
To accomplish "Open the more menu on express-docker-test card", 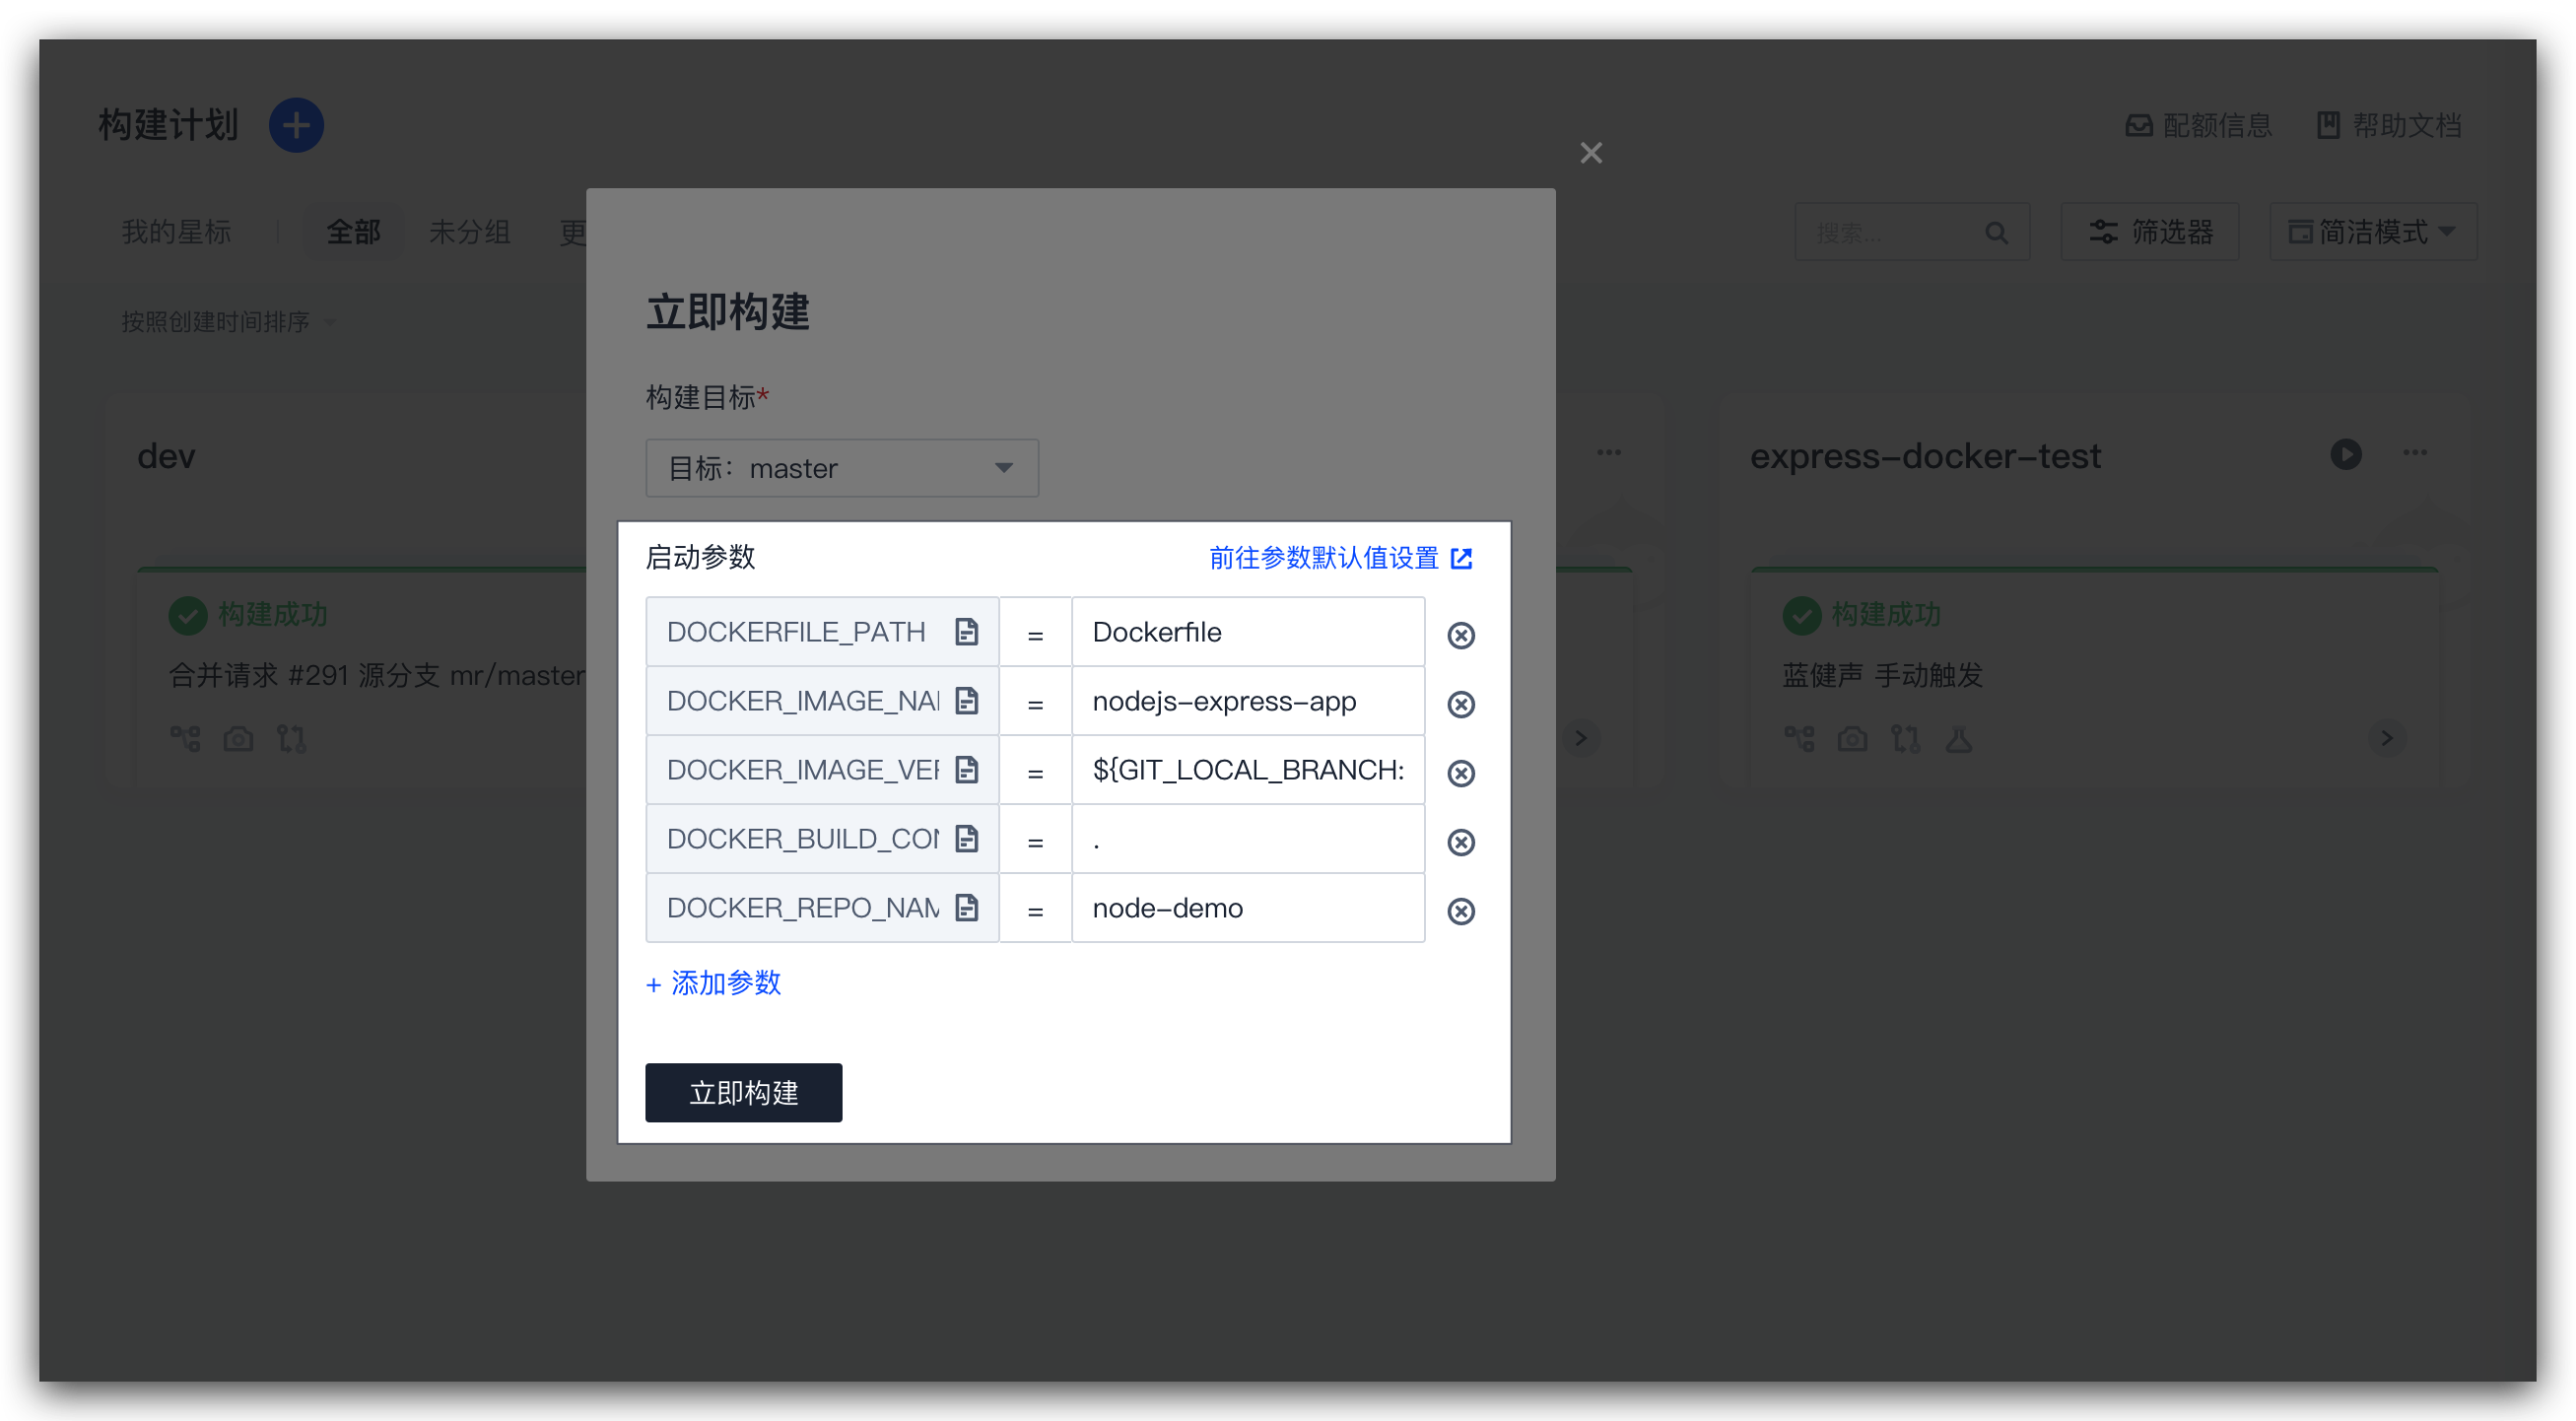I will (2415, 452).
